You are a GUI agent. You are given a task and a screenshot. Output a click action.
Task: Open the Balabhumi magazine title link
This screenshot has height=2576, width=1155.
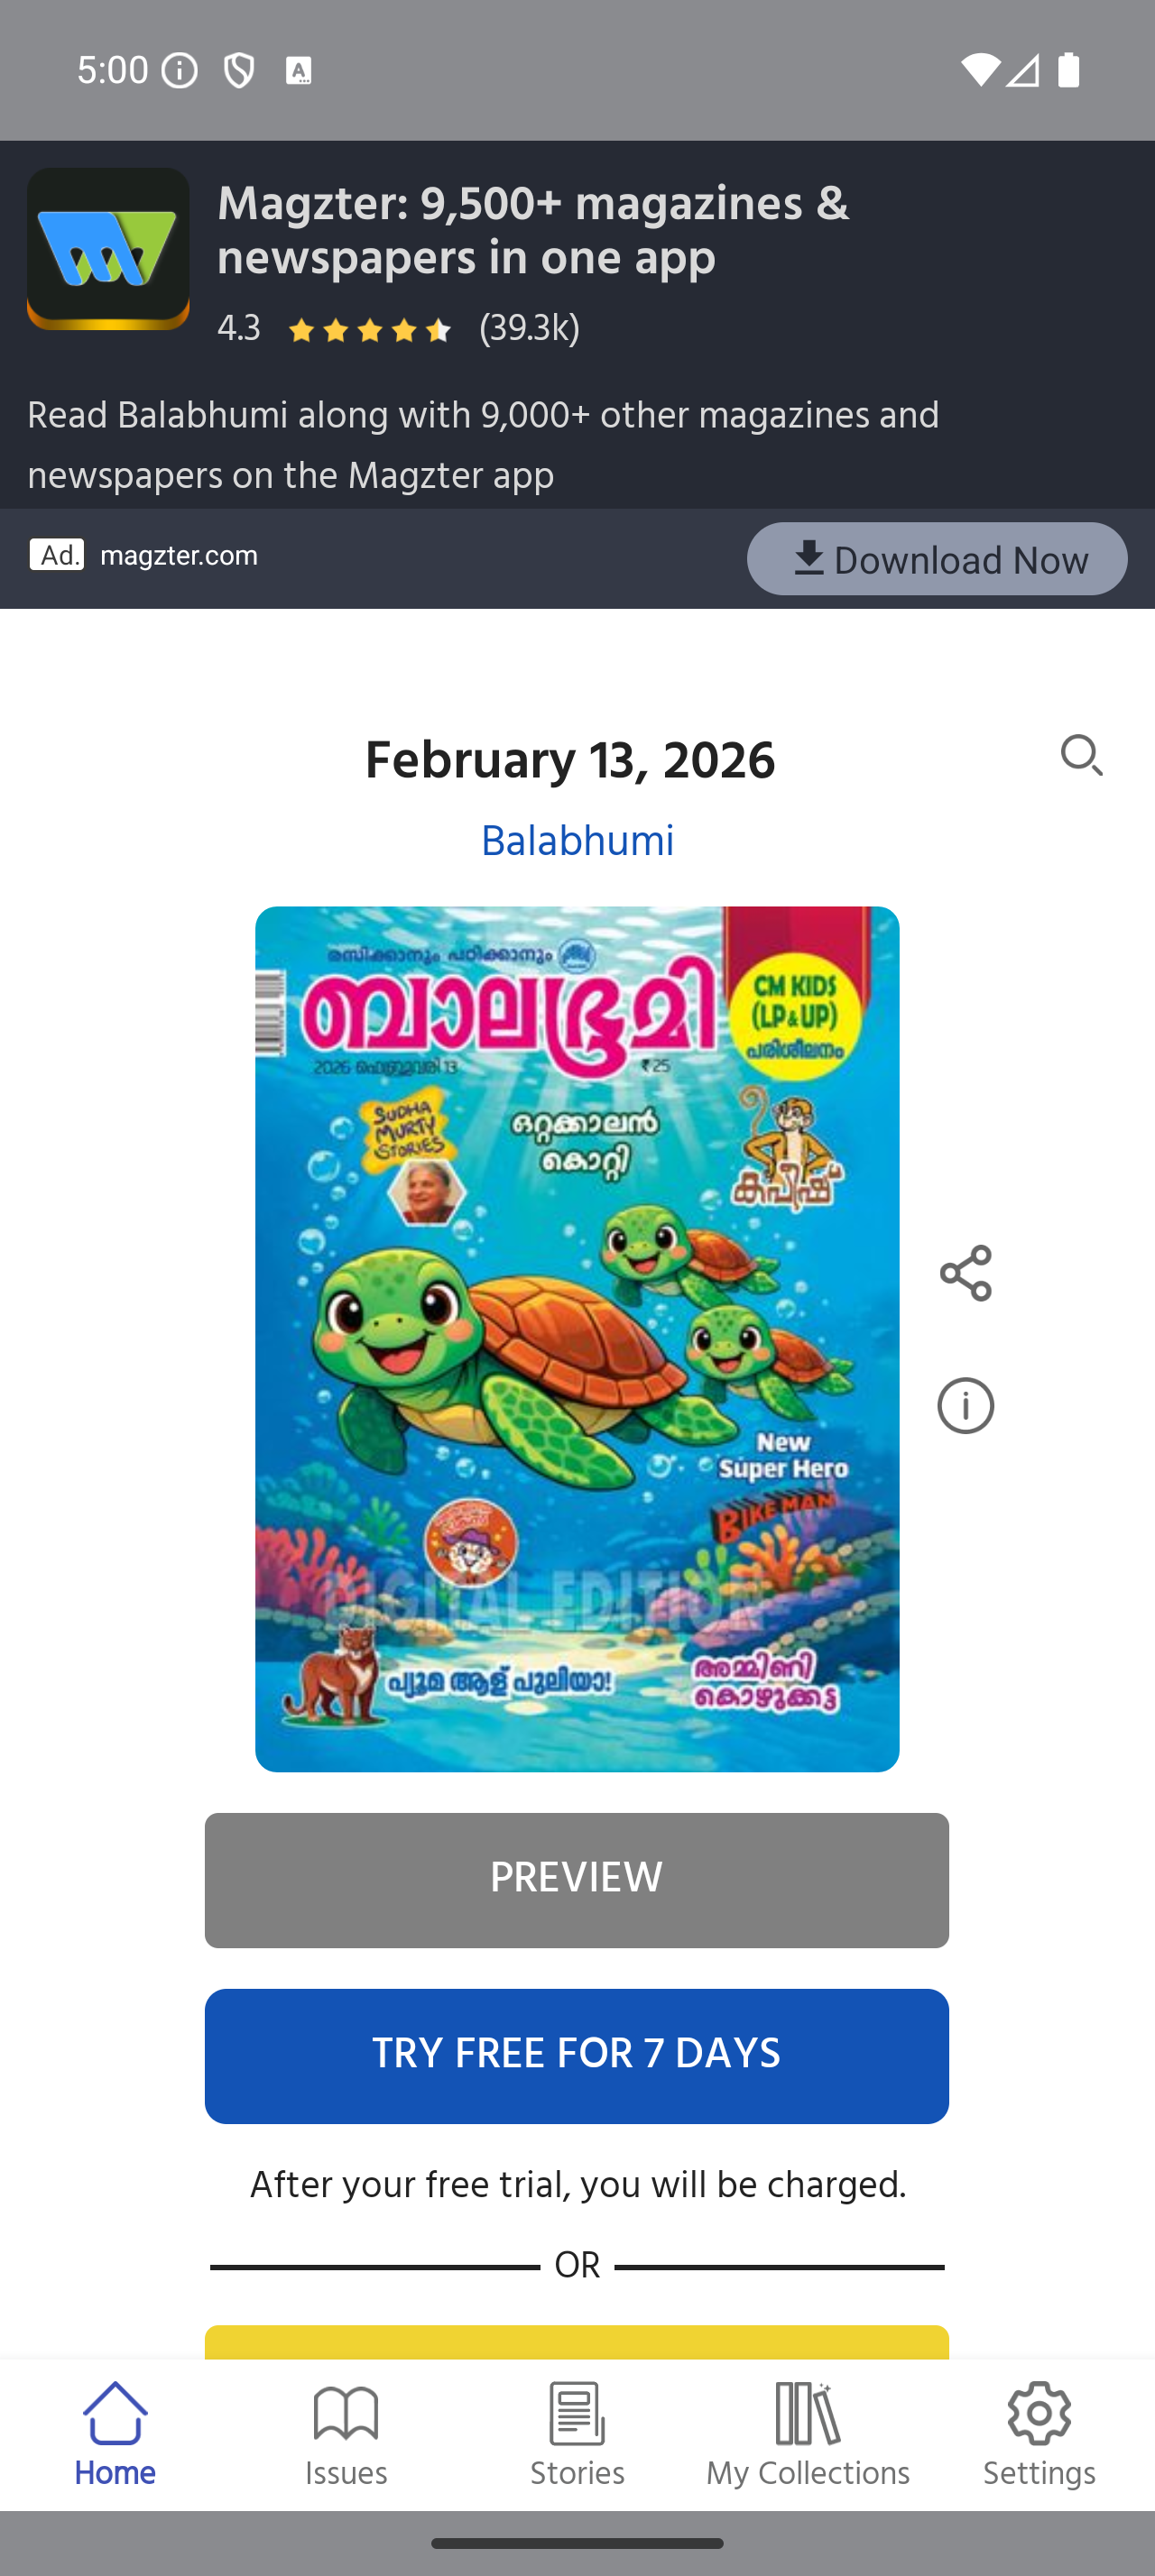coord(577,841)
